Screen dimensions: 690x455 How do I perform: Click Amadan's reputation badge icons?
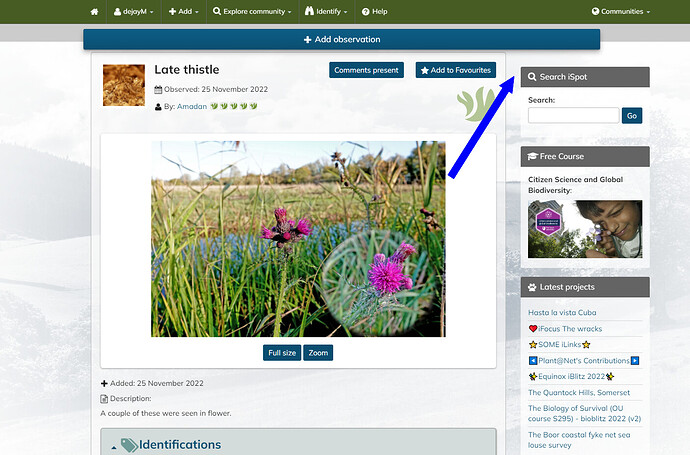coord(234,106)
